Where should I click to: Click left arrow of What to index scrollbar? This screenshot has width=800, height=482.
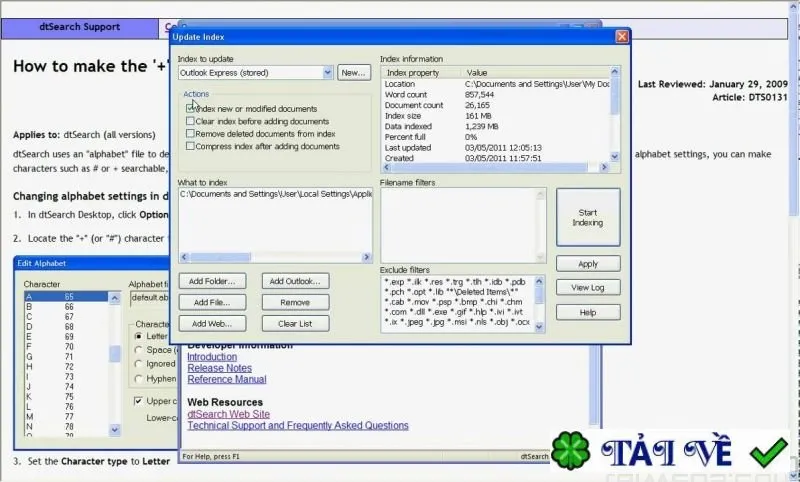(x=184, y=257)
